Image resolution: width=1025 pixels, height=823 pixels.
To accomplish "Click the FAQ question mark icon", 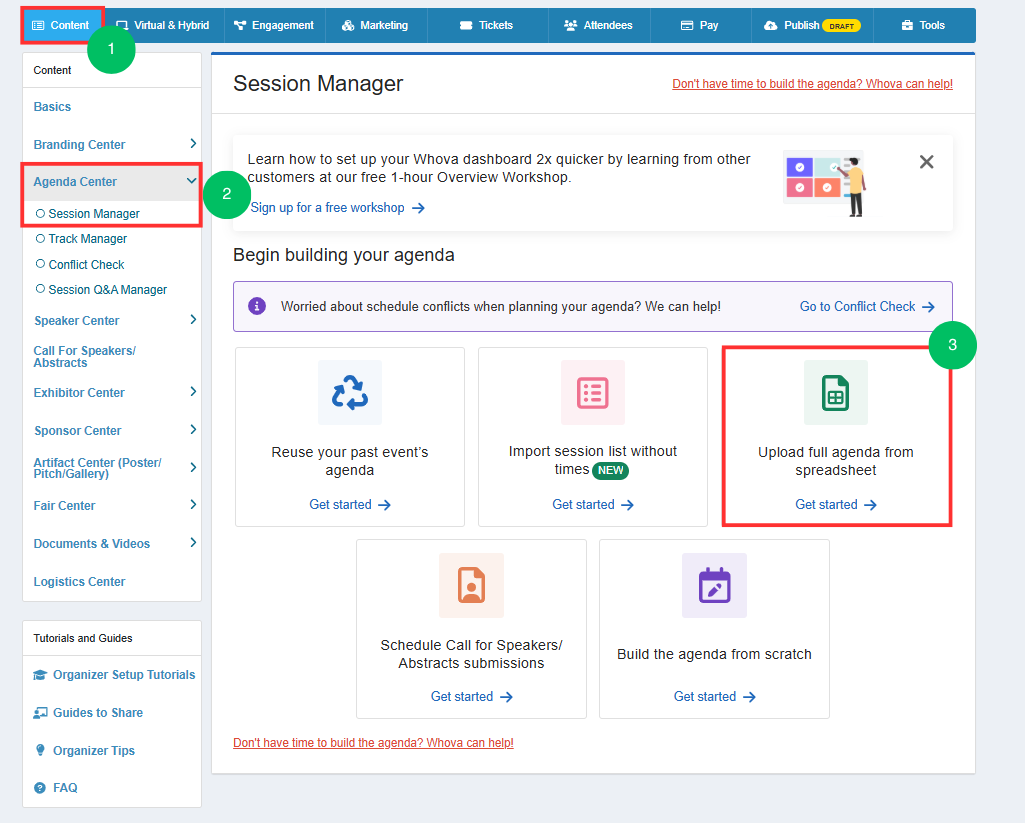I will pyautogui.click(x=40, y=788).
